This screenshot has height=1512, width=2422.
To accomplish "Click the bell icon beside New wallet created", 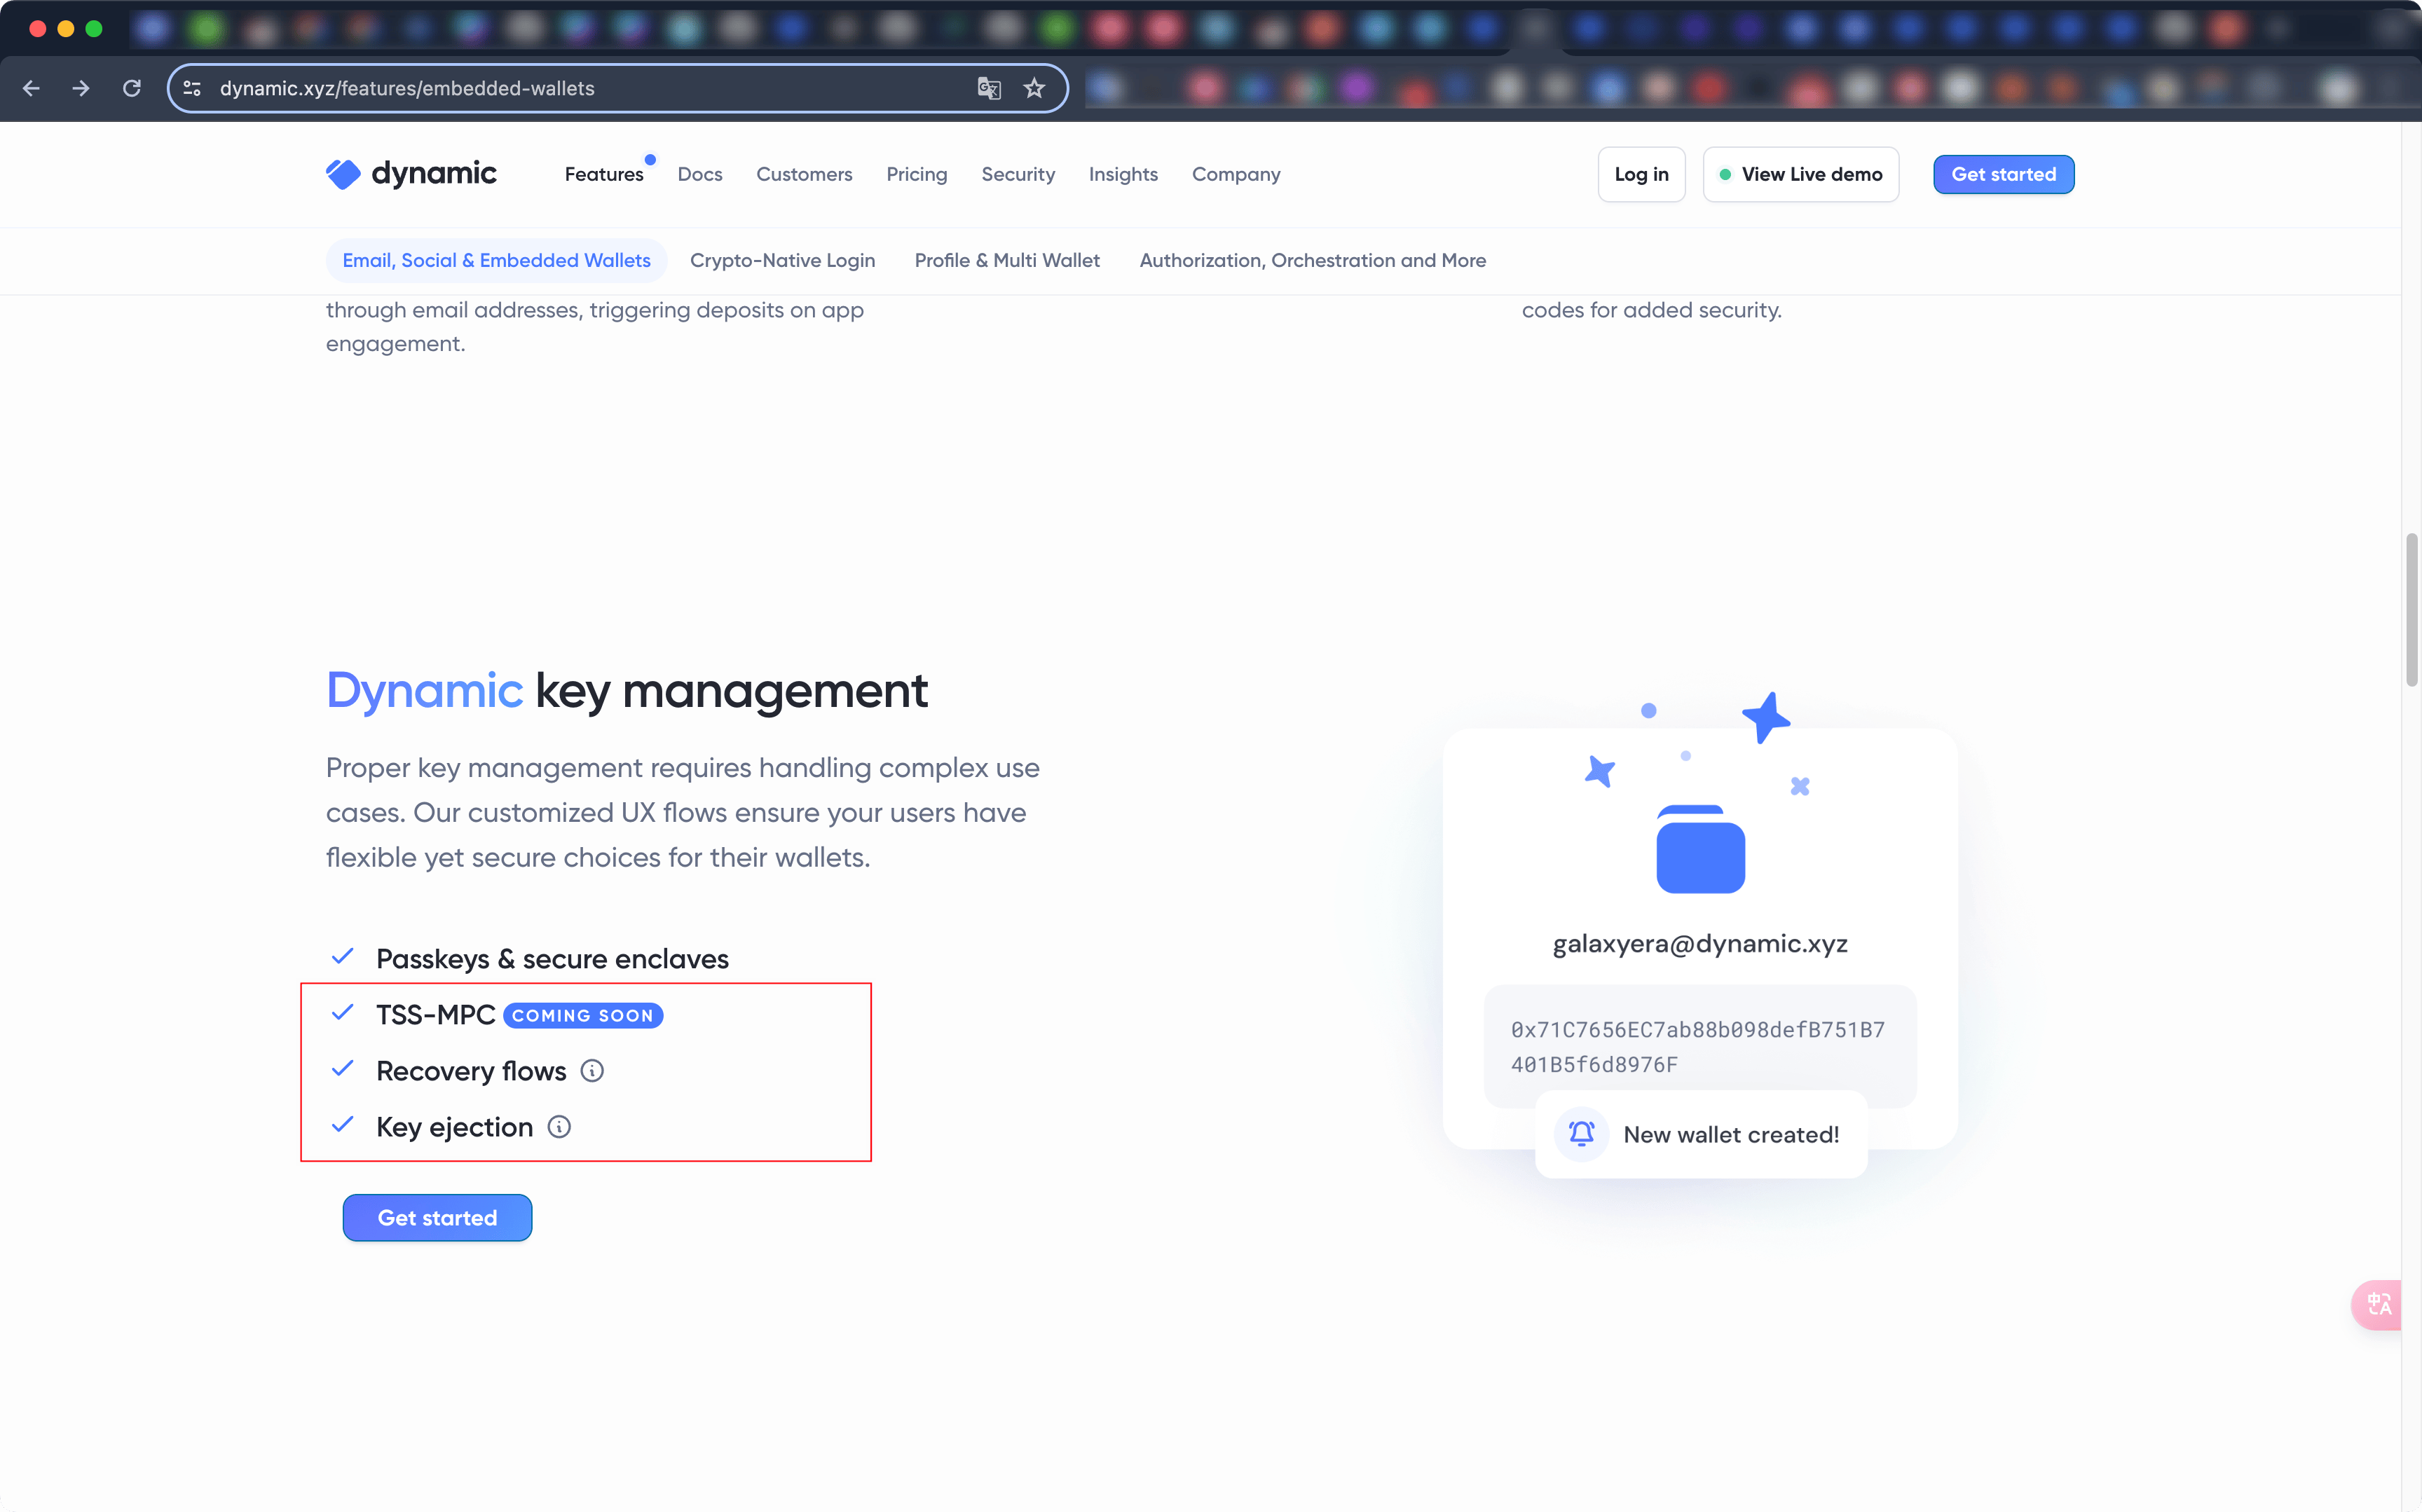I will pos(1581,1134).
